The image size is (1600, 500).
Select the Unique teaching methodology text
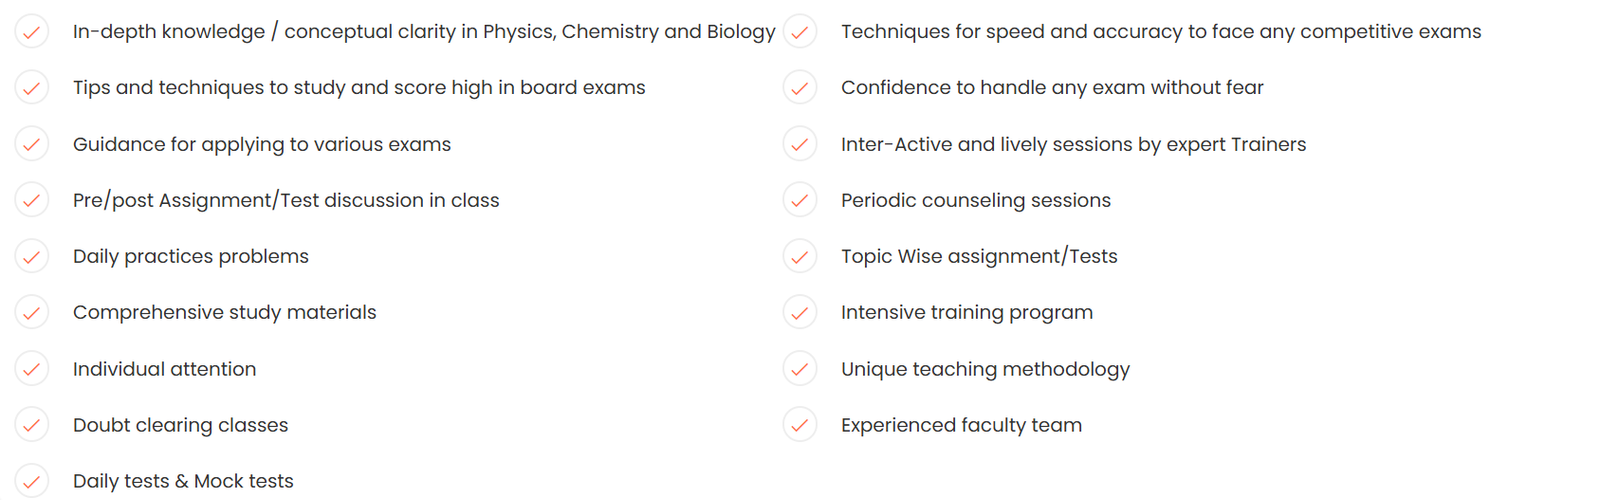(x=985, y=369)
